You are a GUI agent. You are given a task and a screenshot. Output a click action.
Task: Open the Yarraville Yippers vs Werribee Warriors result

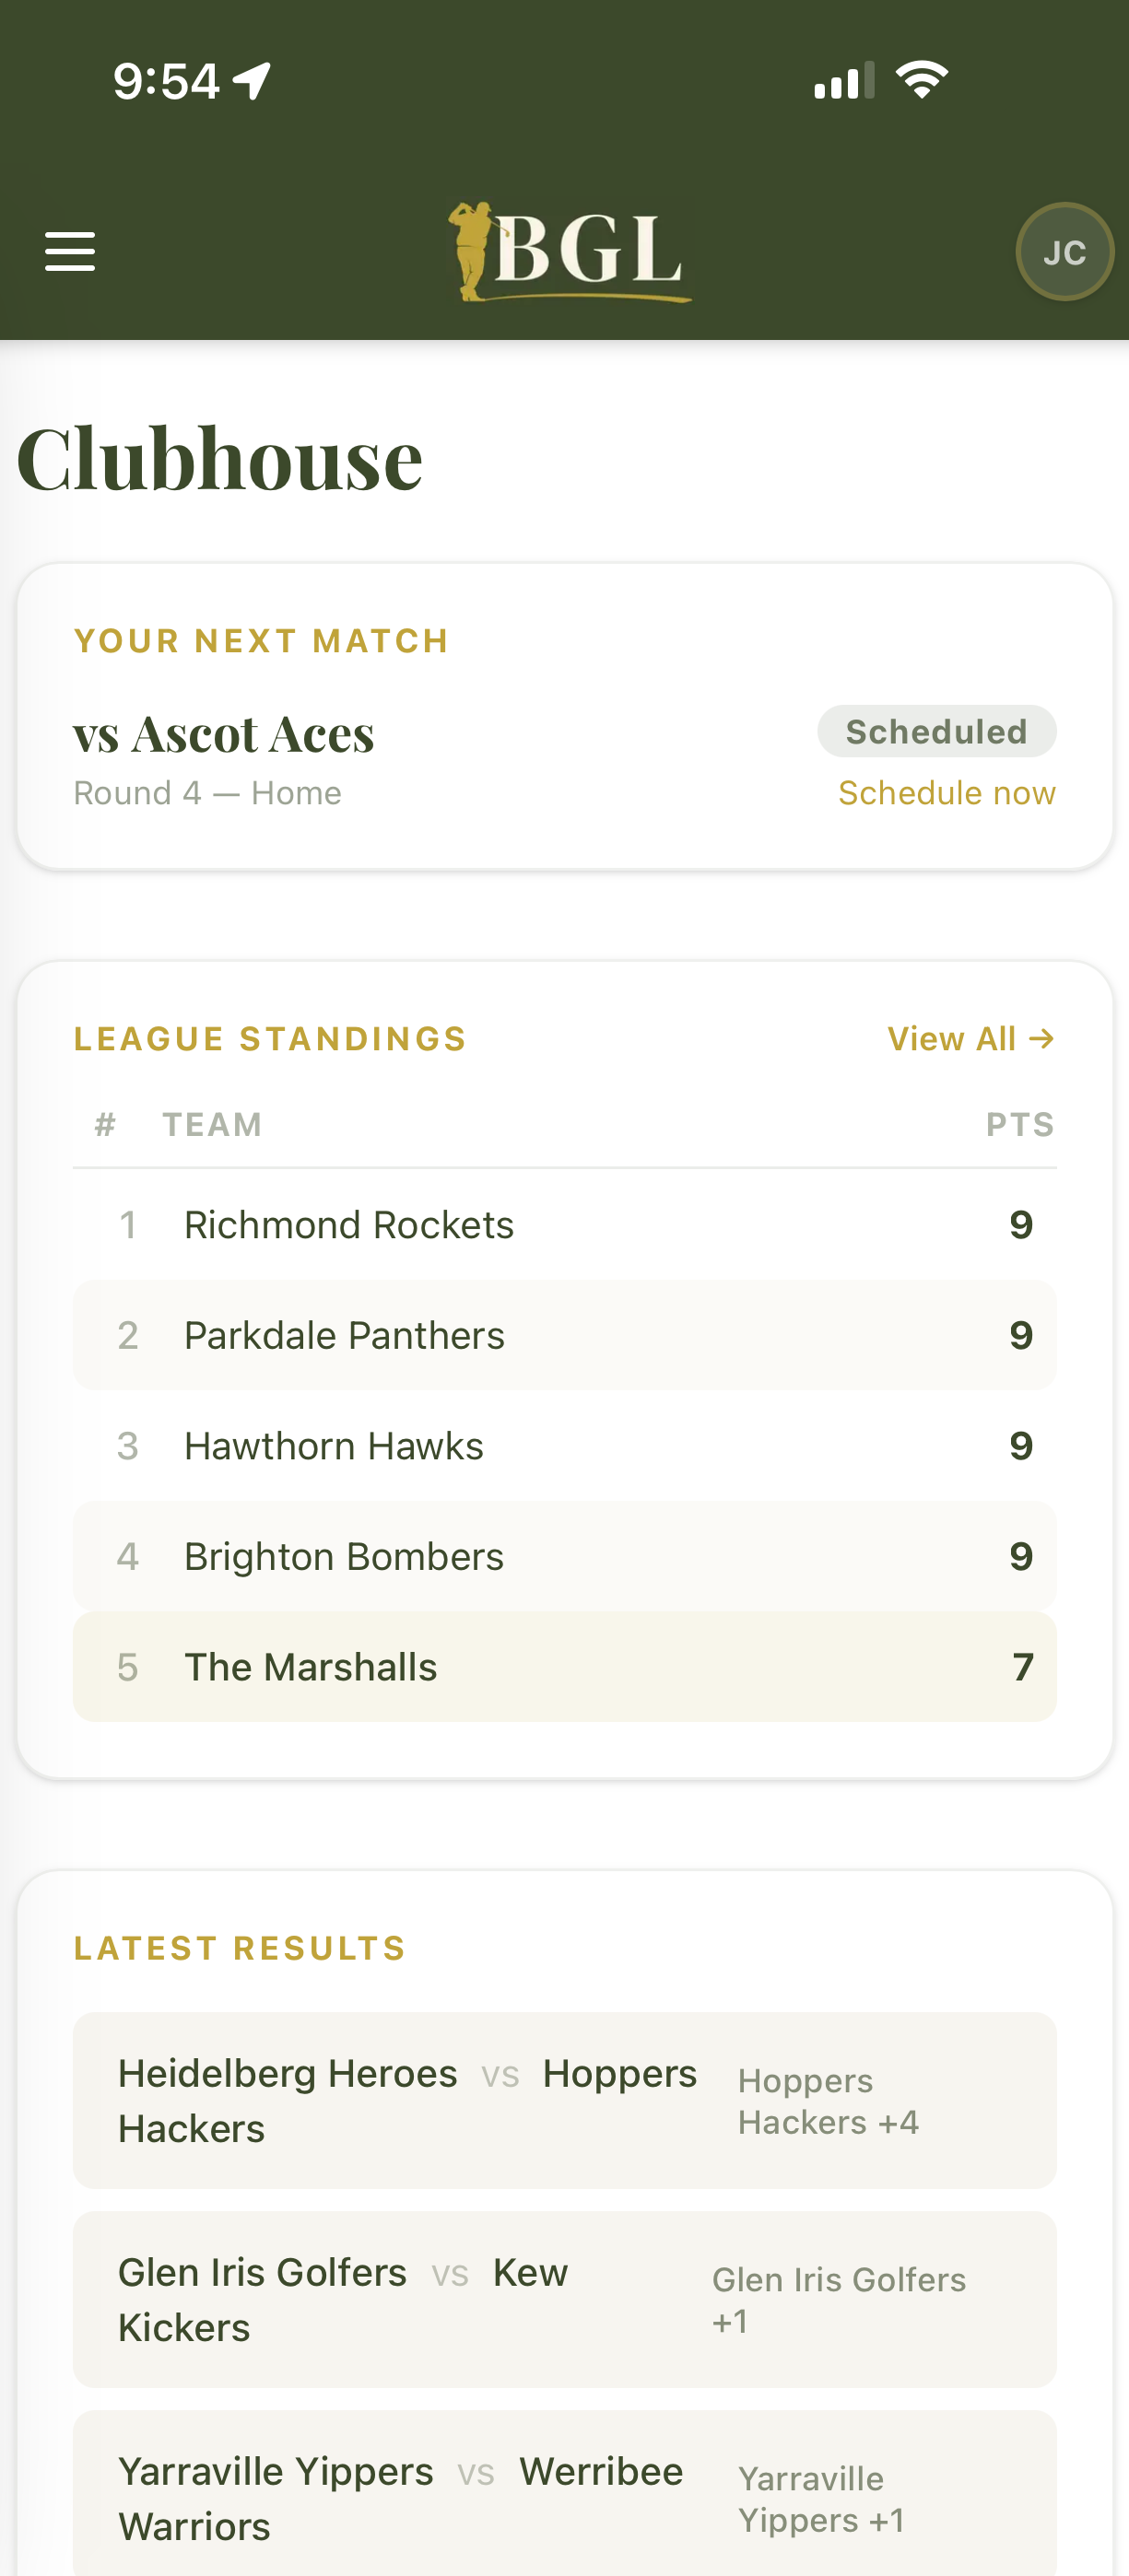(564, 2498)
